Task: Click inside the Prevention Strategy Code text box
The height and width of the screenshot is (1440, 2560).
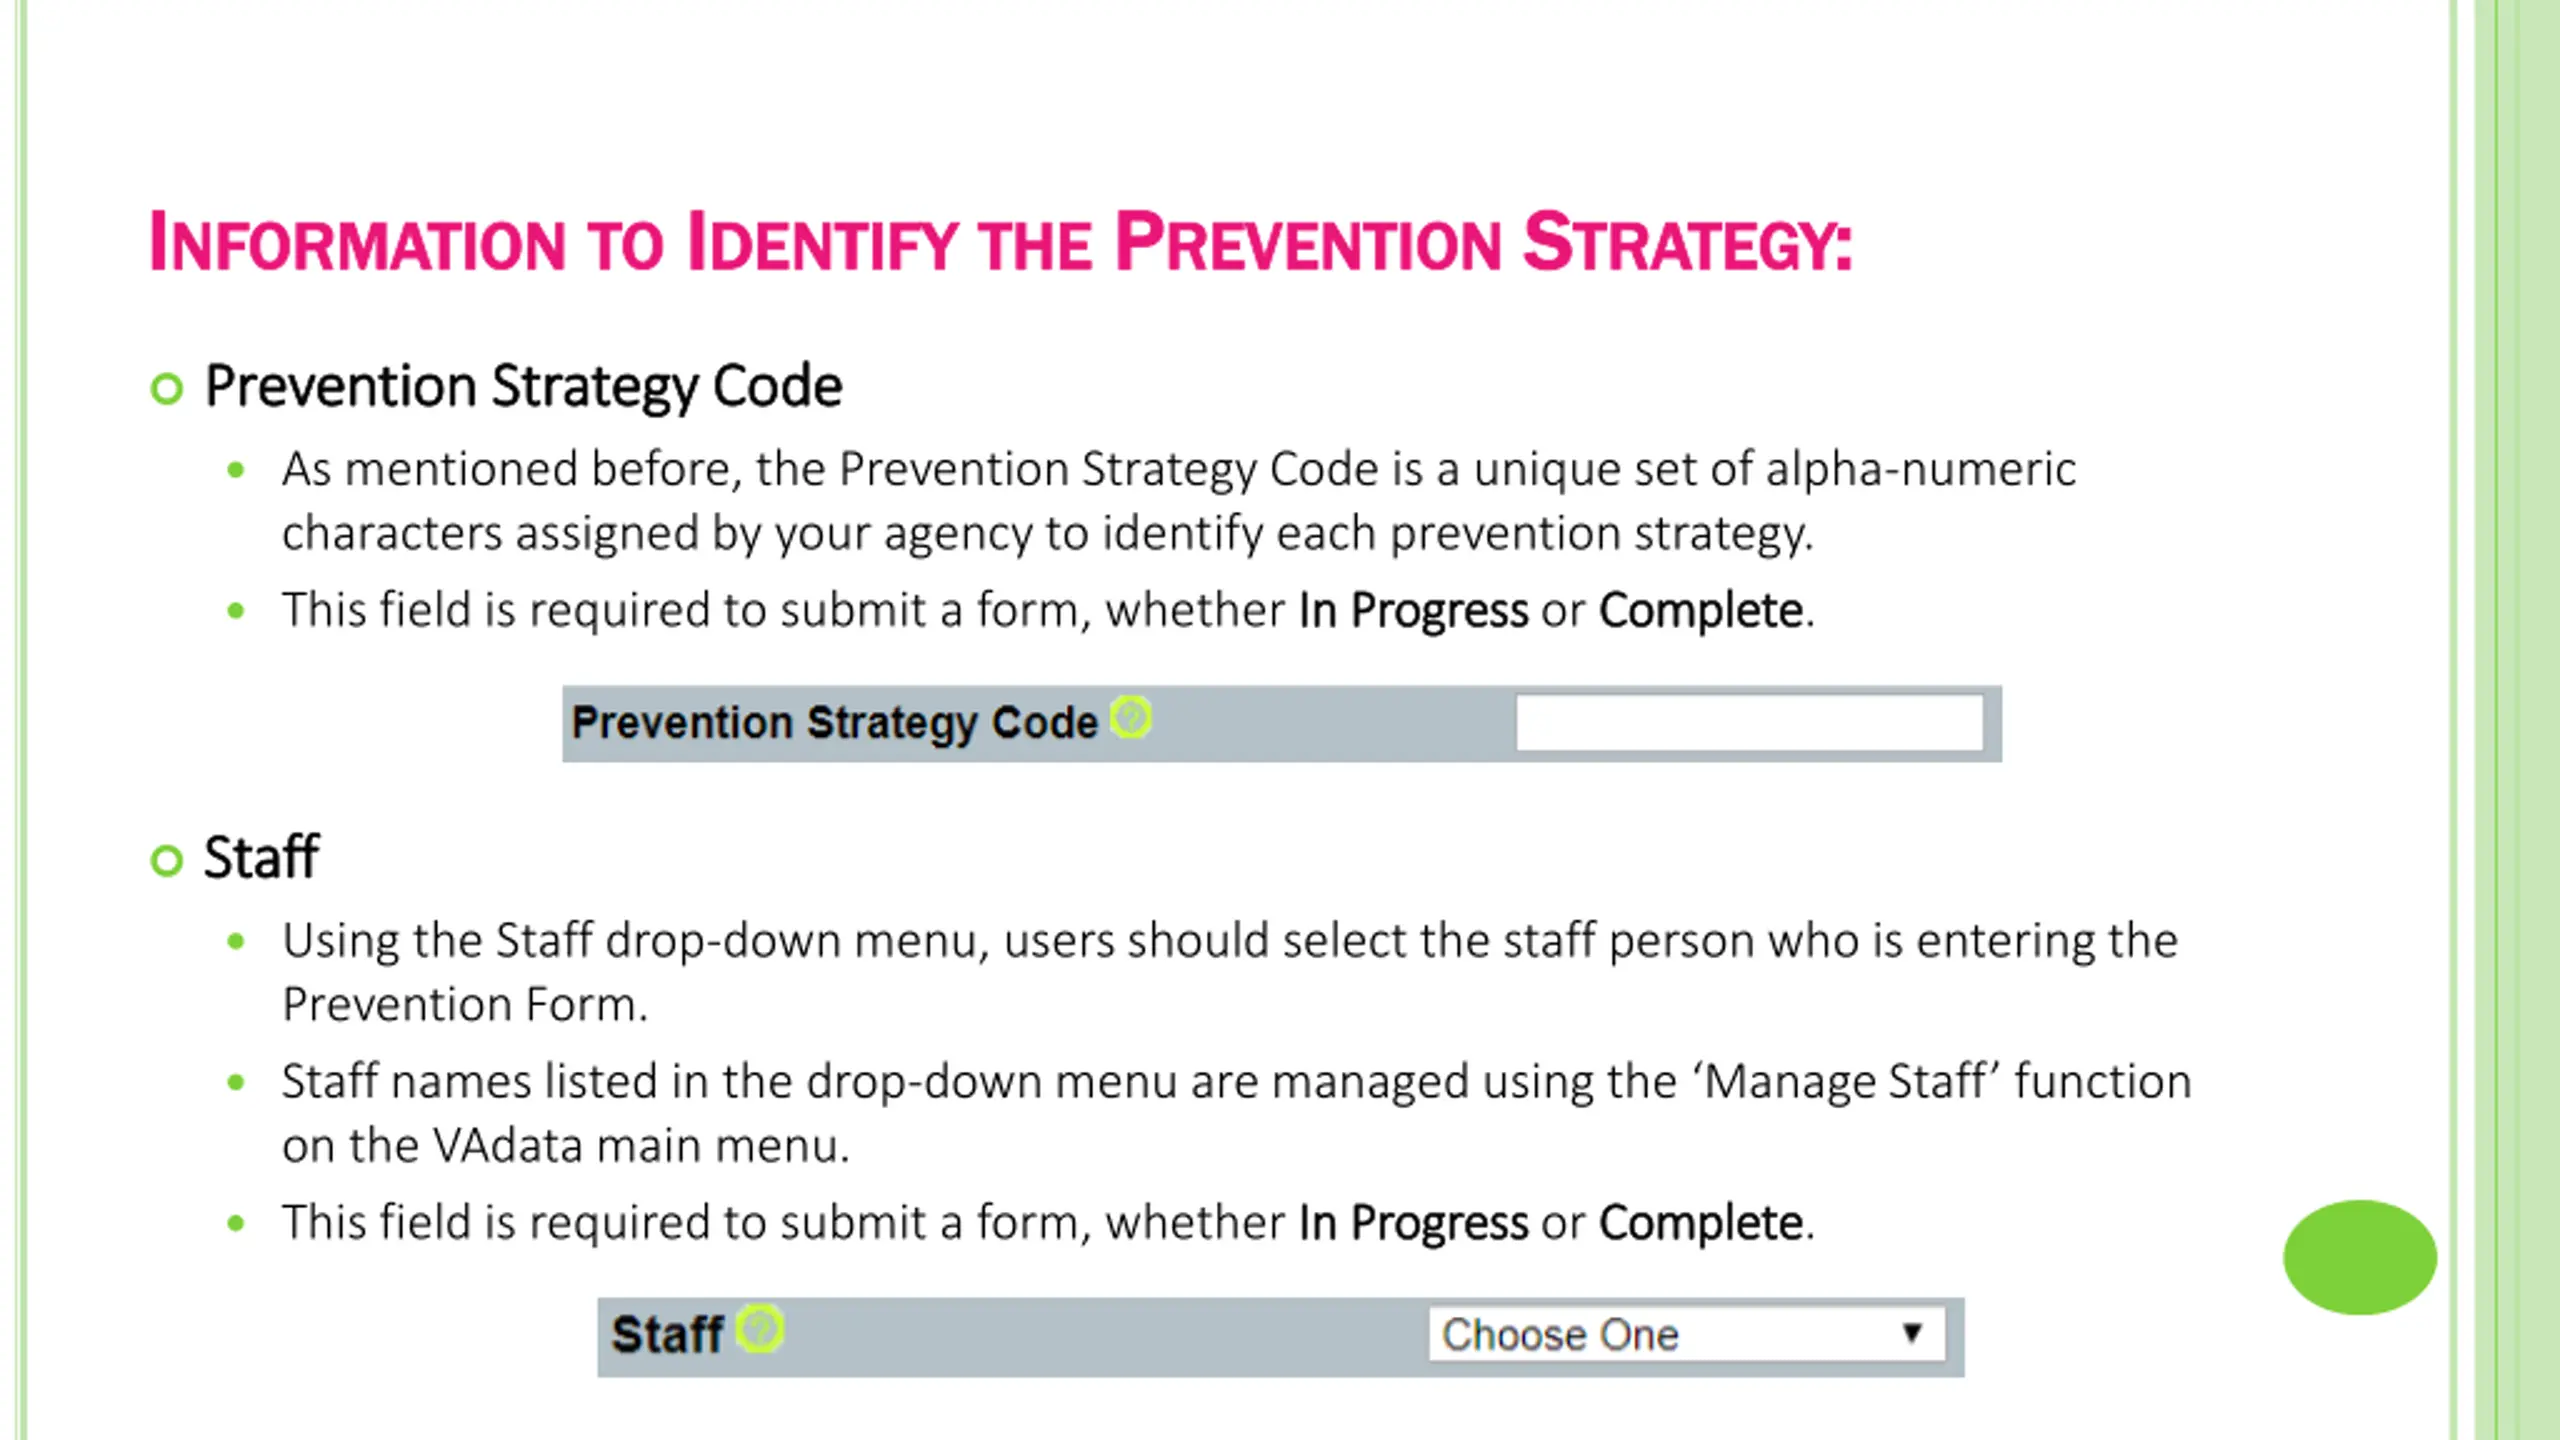Action: point(1749,722)
